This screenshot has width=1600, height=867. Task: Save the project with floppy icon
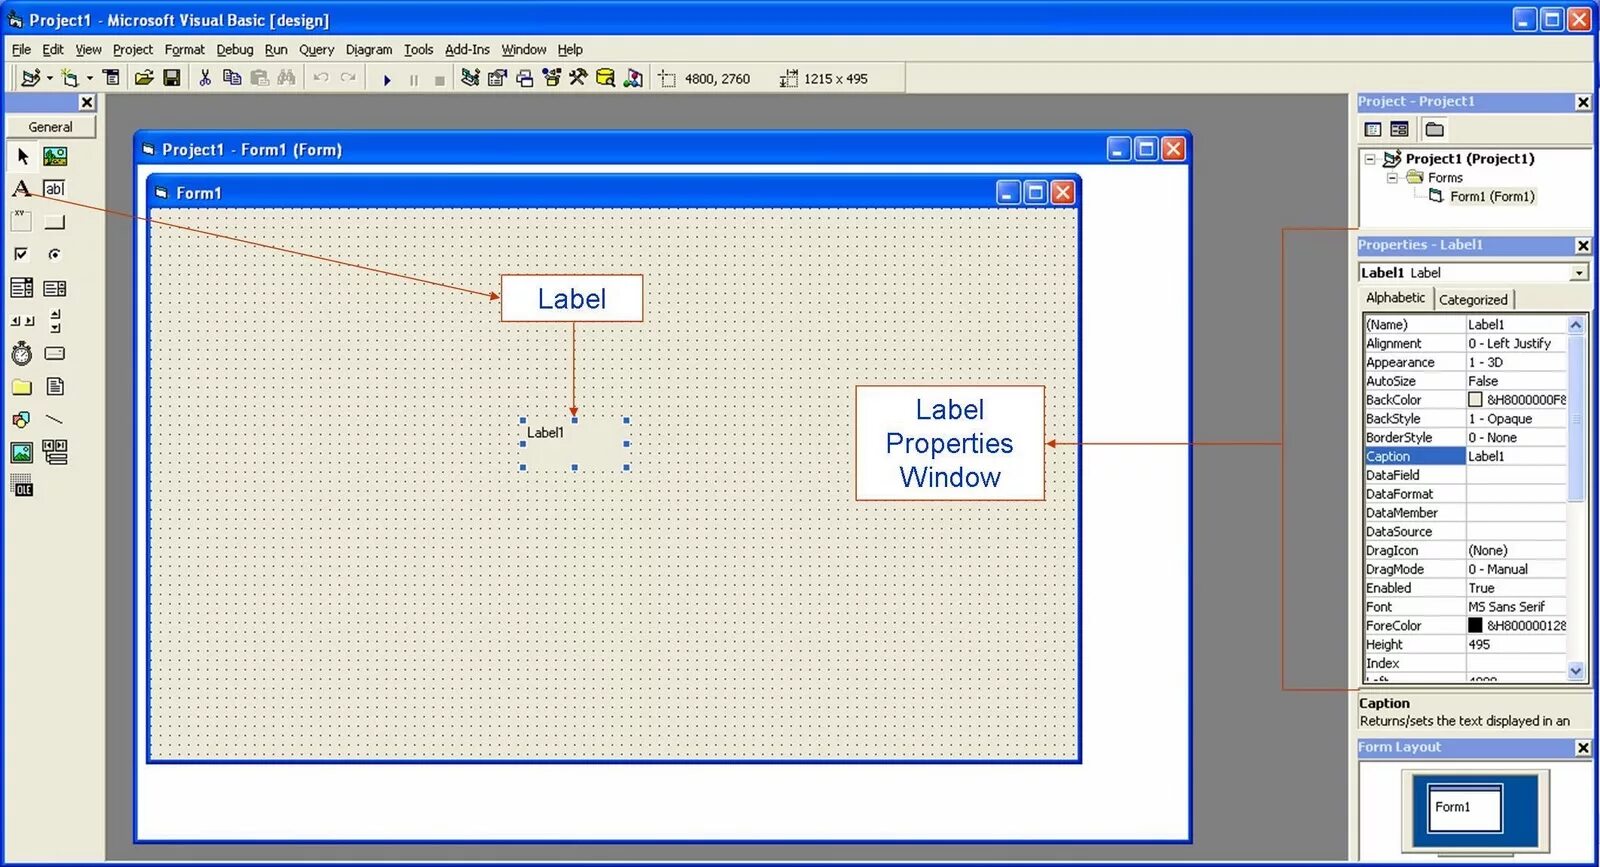172,78
